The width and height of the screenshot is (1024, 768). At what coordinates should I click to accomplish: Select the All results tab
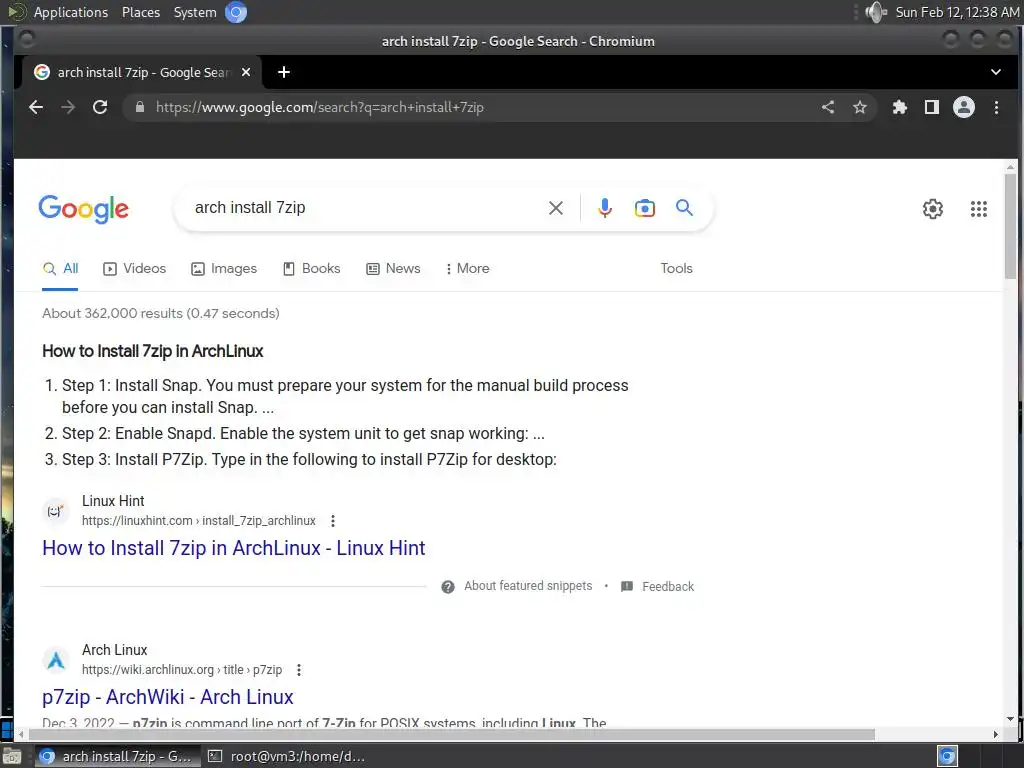60,268
